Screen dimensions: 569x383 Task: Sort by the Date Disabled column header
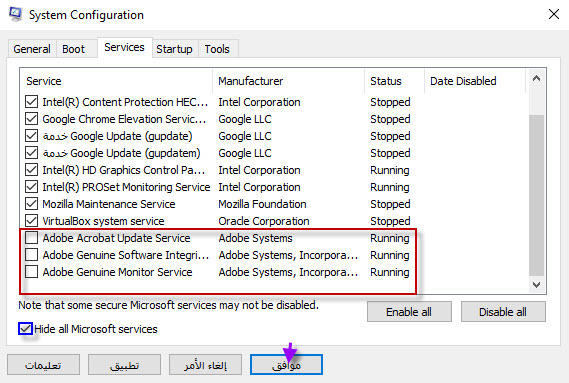475,81
